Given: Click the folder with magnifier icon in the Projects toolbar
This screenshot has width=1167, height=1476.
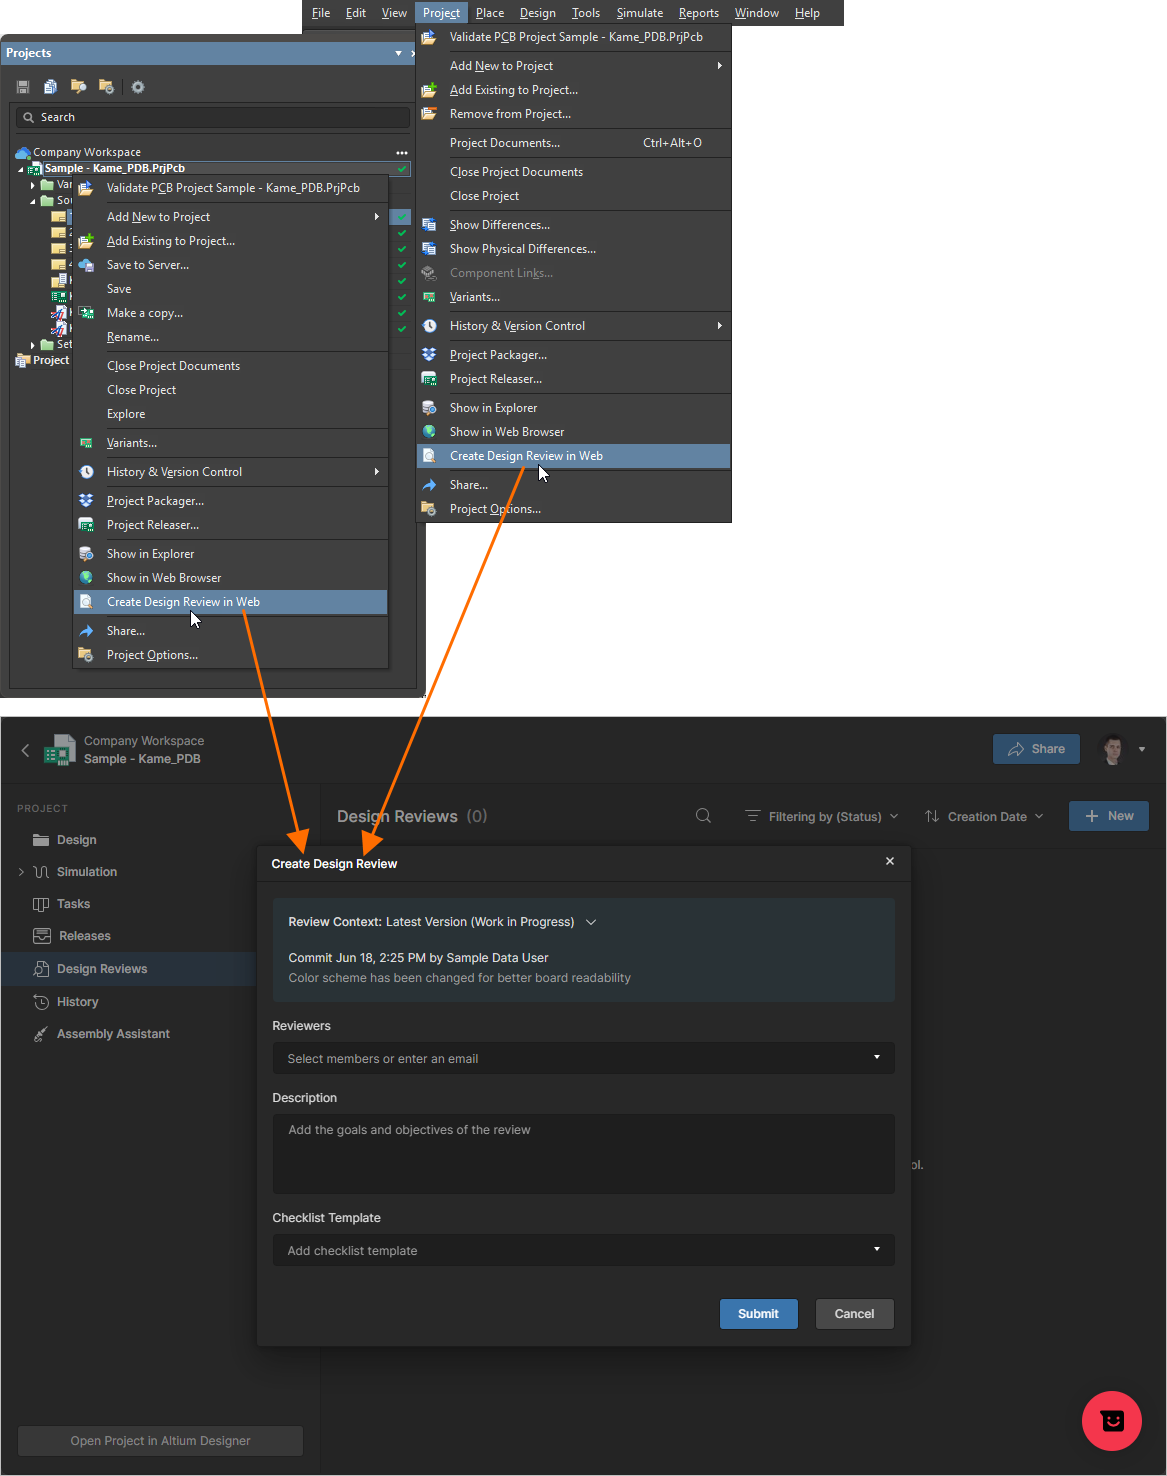Looking at the screenshot, I should (x=78, y=87).
